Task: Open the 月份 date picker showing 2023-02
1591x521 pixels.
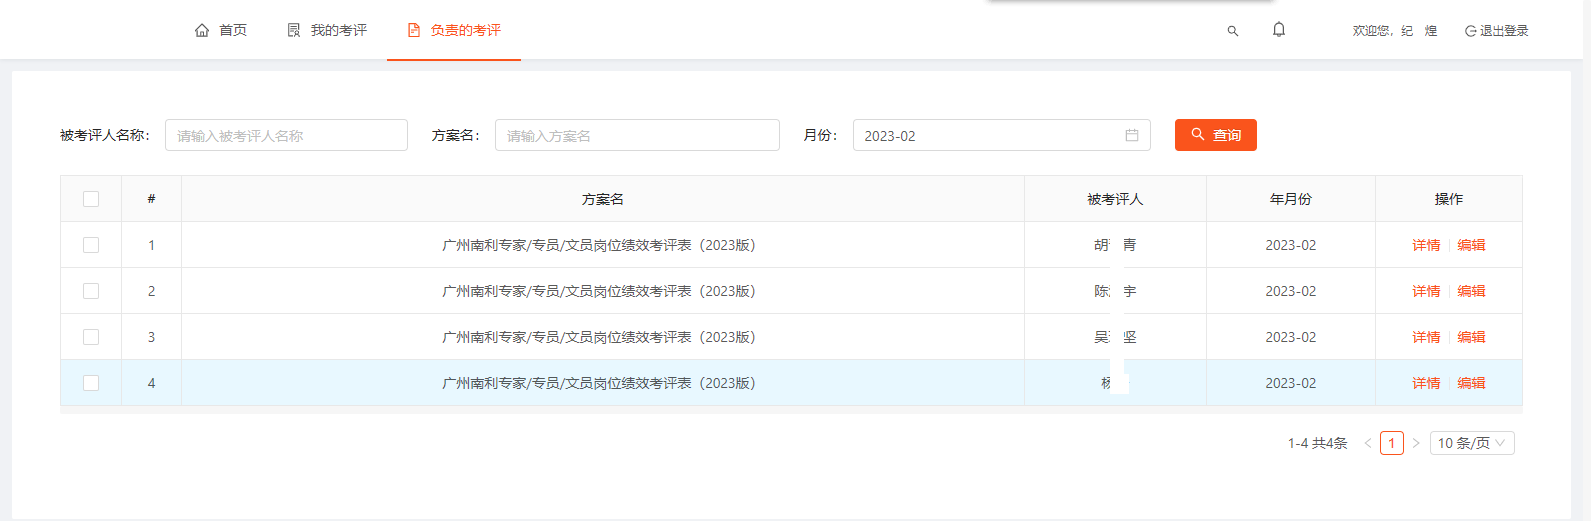Action: [x=990, y=135]
